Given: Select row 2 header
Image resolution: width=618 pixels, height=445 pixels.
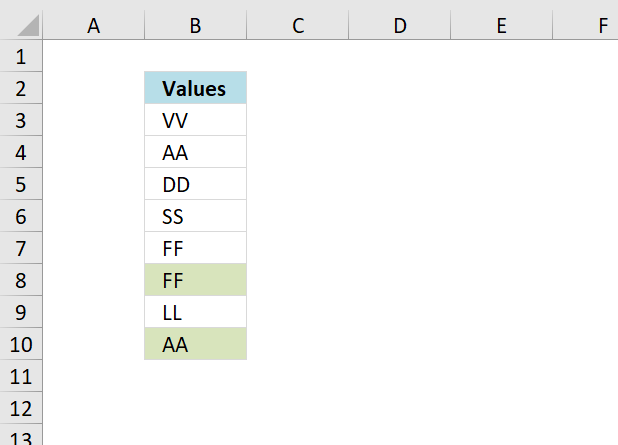Looking at the screenshot, I should 21,88.
